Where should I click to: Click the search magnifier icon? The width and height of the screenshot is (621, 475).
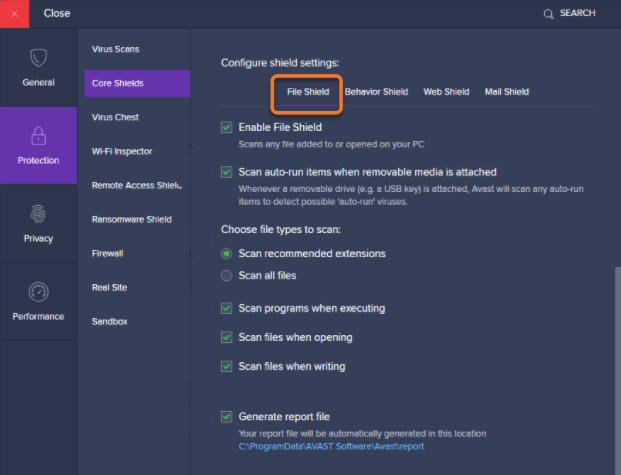[x=548, y=15]
